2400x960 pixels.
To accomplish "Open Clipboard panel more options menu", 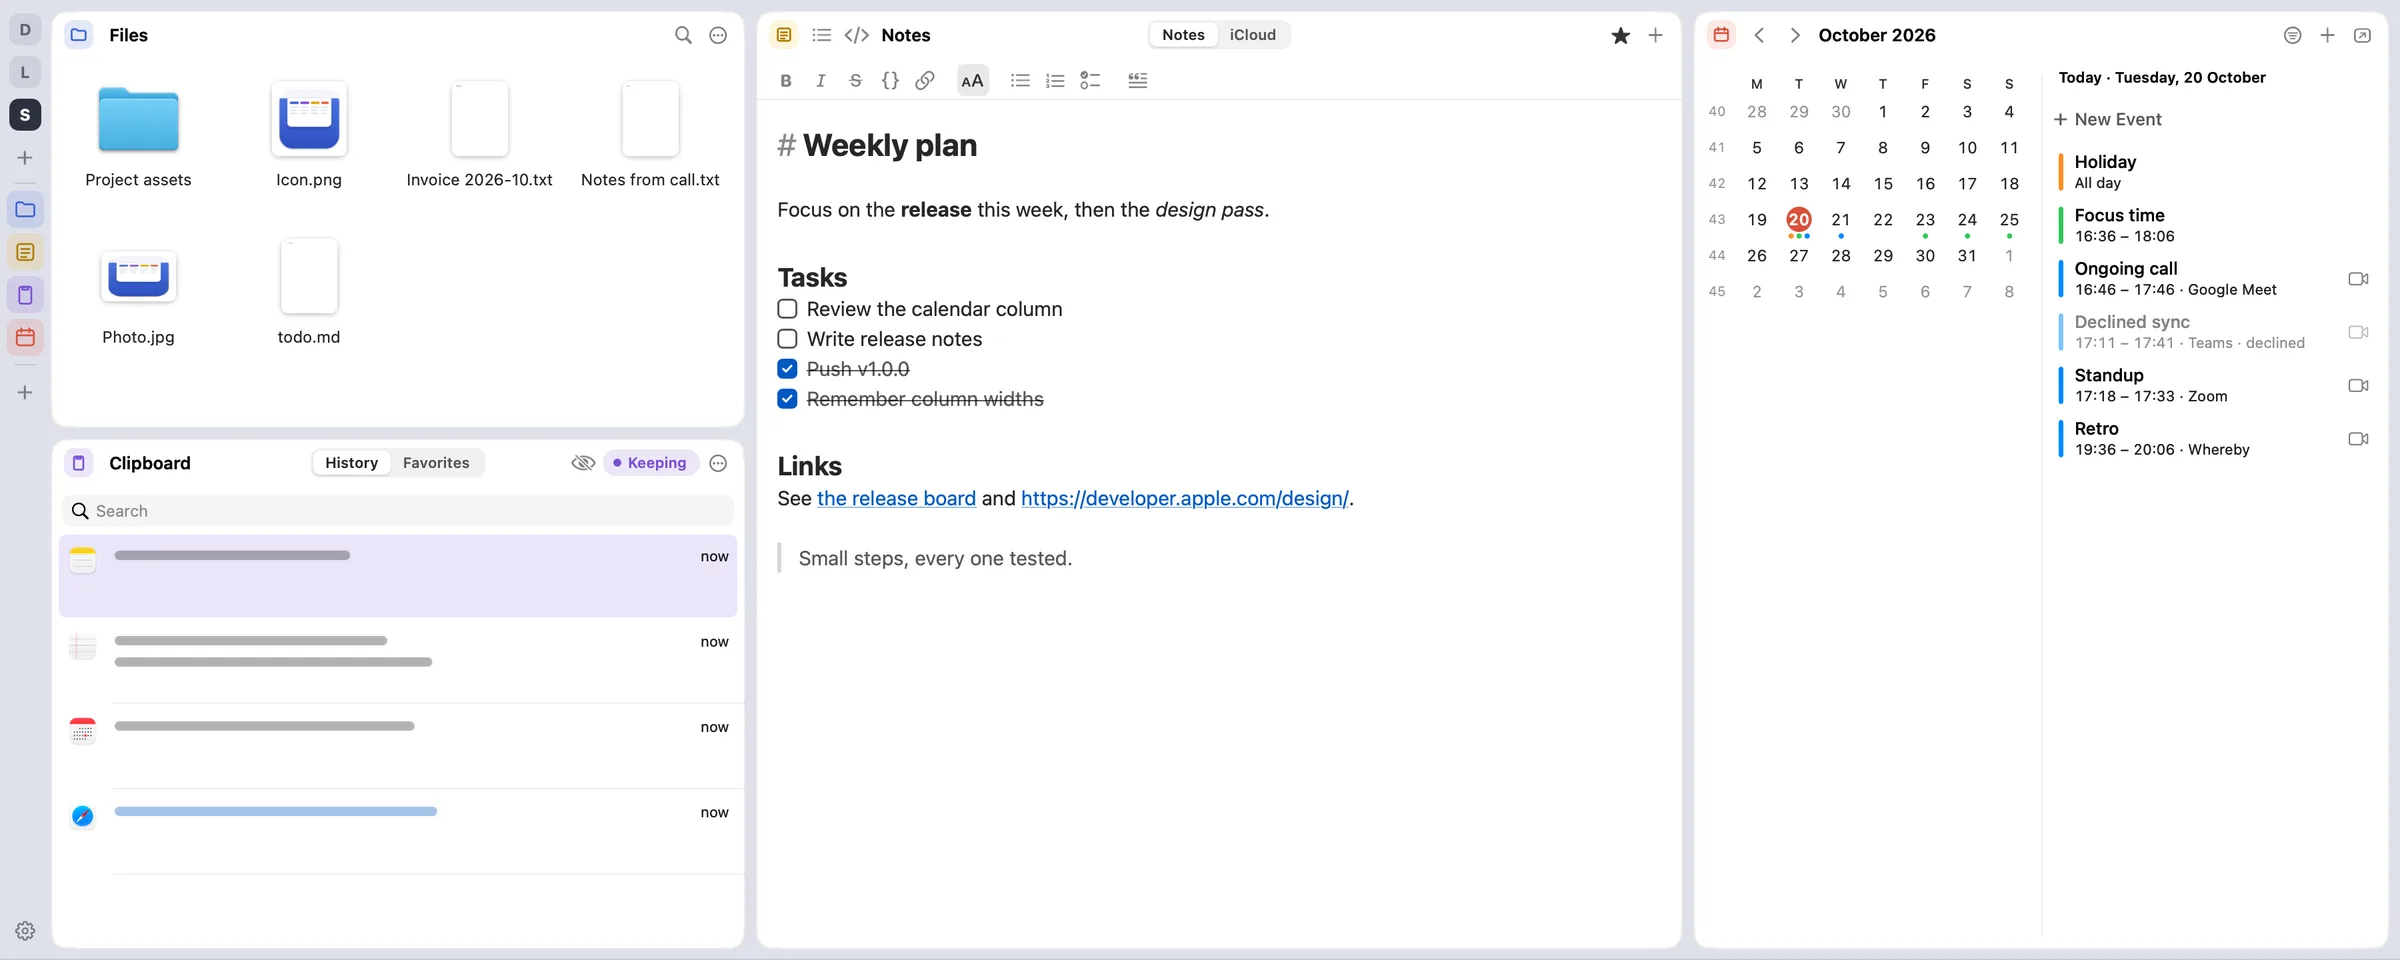I will [x=718, y=463].
